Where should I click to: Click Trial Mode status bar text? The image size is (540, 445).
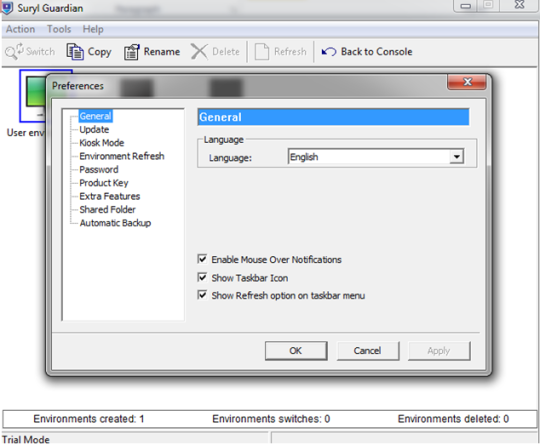(26, 439)
